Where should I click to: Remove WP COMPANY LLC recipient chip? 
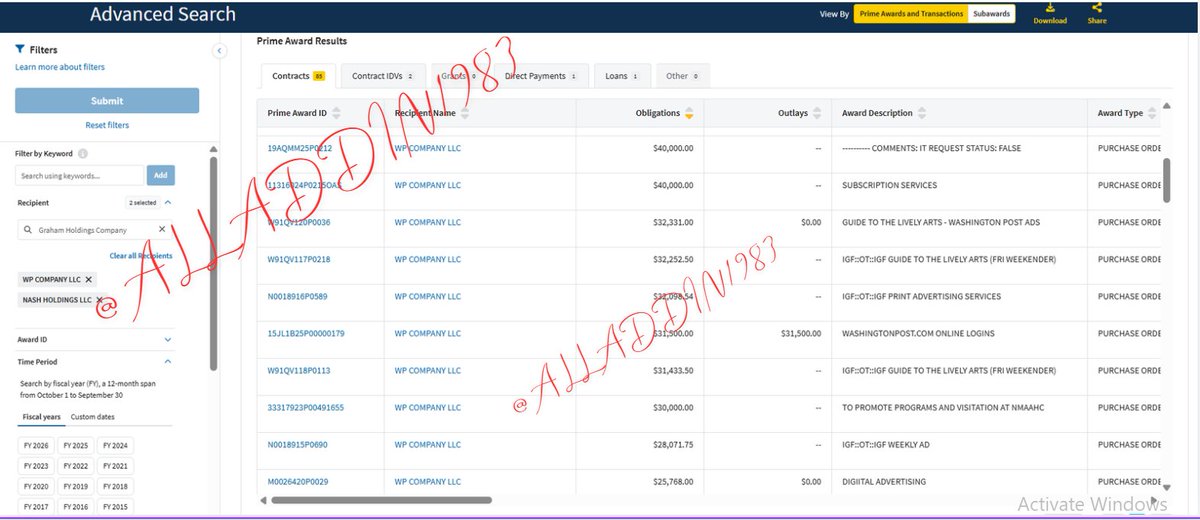[x=88, y=280]
